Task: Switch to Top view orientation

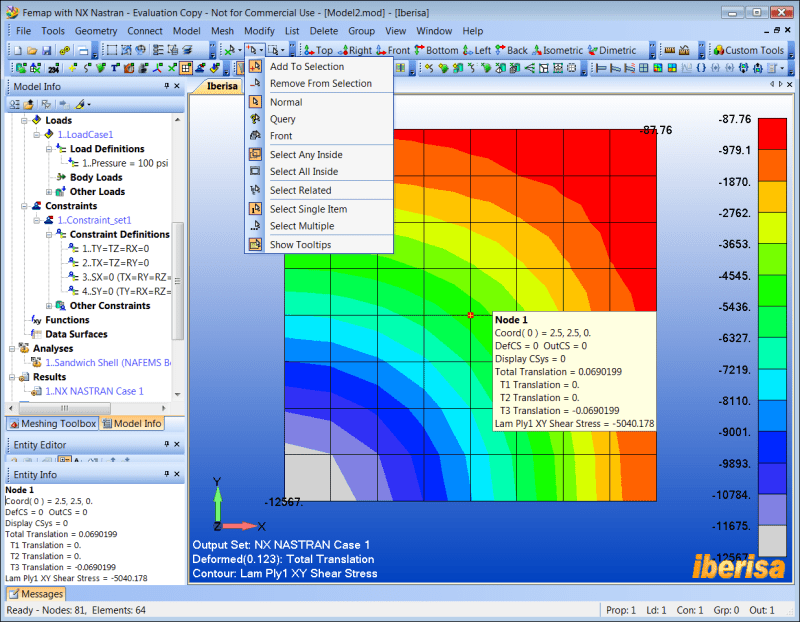Action: click(x=318, y=50)
